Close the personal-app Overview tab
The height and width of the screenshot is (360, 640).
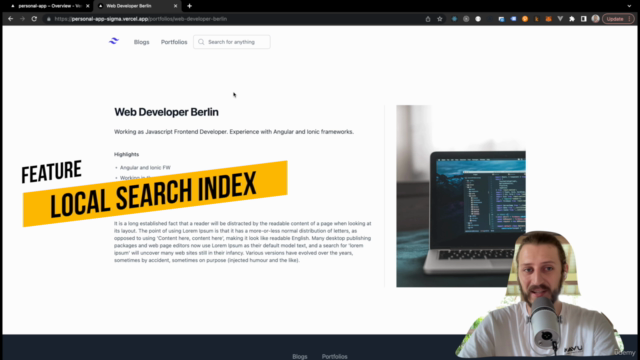[88, 6]
